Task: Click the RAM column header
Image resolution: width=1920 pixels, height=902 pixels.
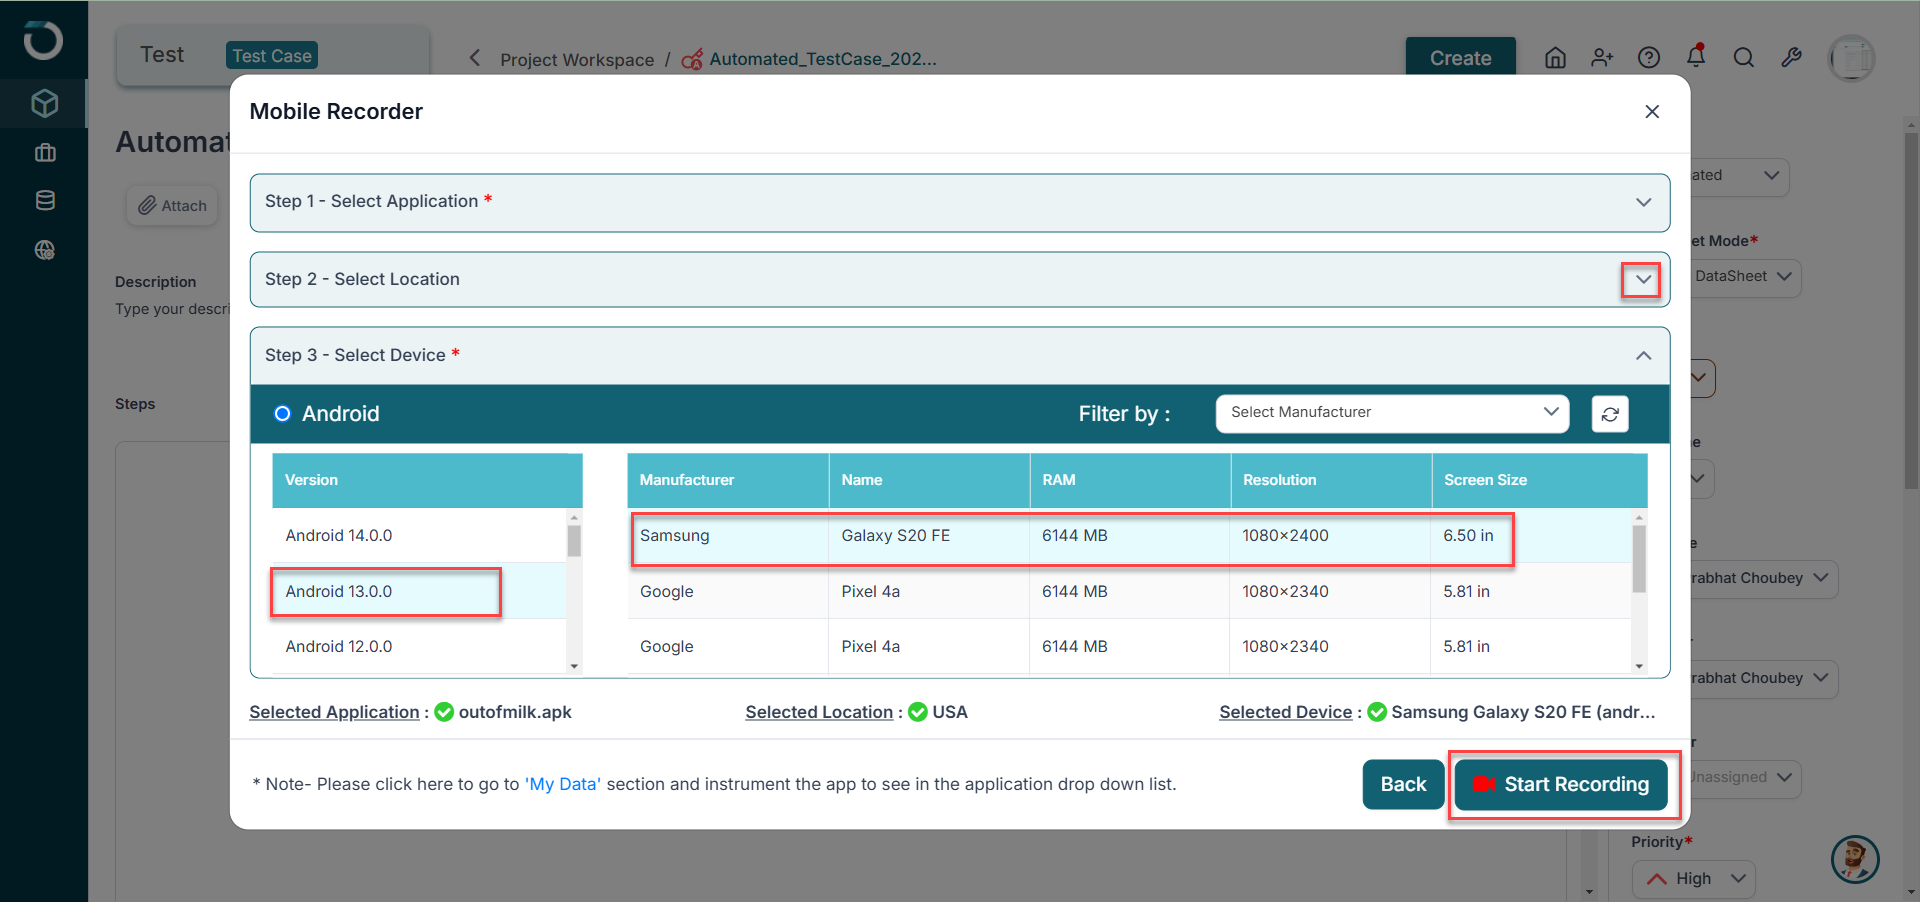Action: pyautogui.click(x=1131, y=481)
